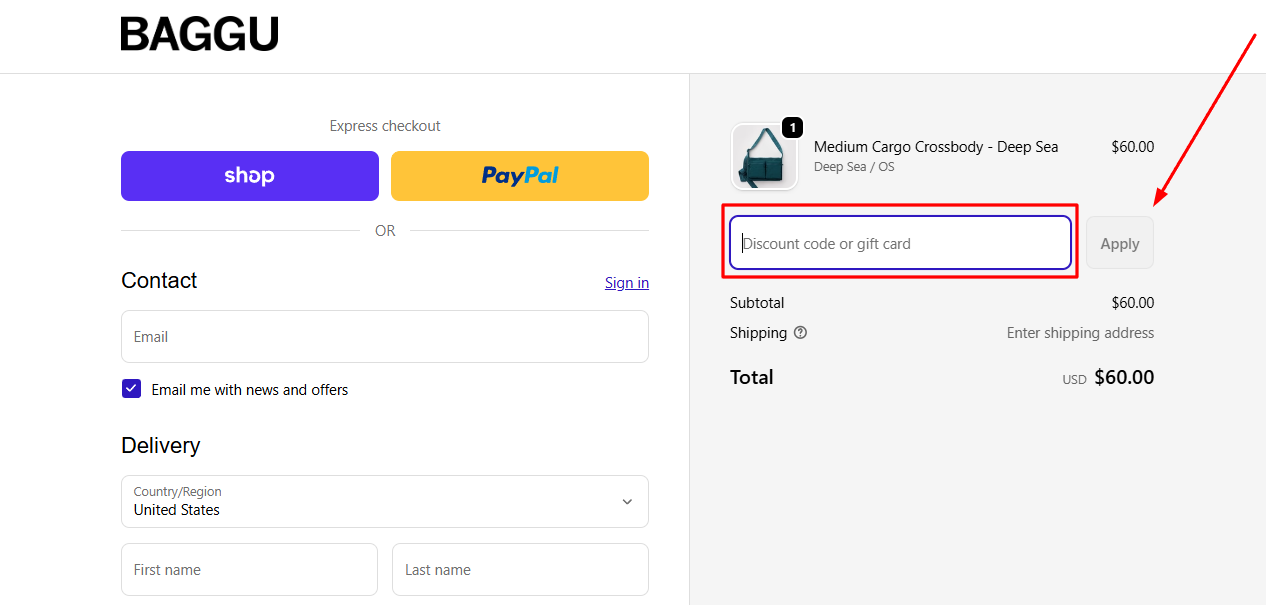Click the First name field

pyautogui.click(x=249, y=569)
